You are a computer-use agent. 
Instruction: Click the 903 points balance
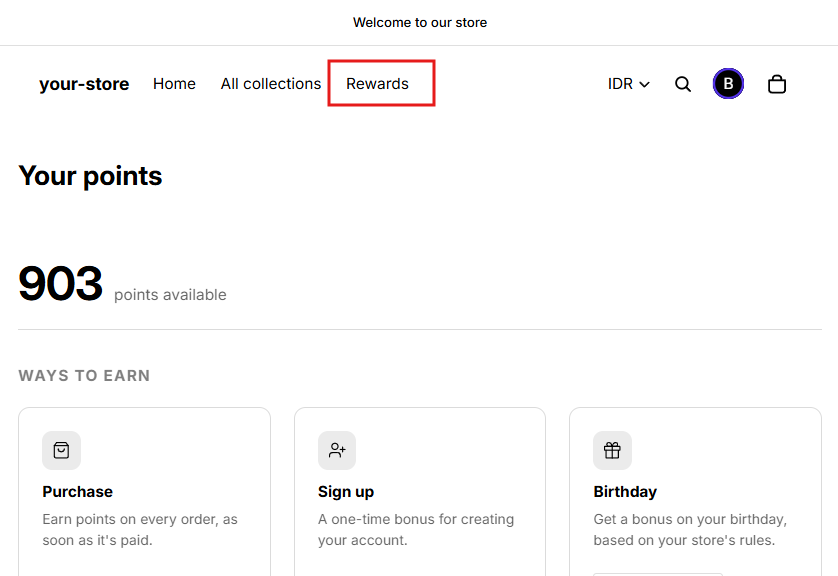point(60,283)
